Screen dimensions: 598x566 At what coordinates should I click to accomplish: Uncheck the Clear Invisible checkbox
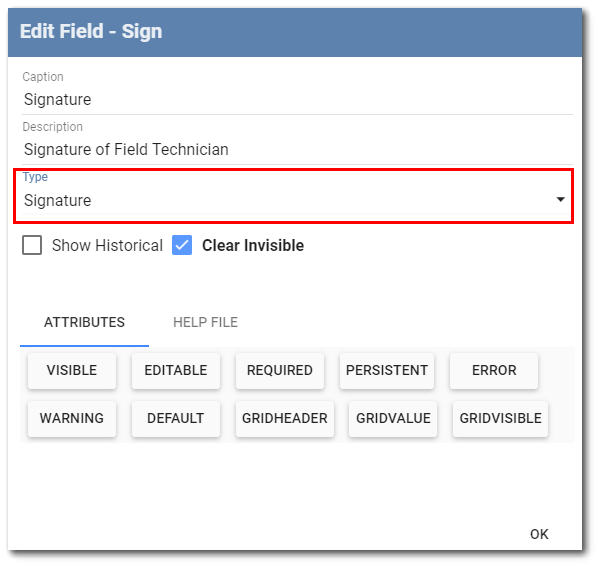[x=182, y=245]
